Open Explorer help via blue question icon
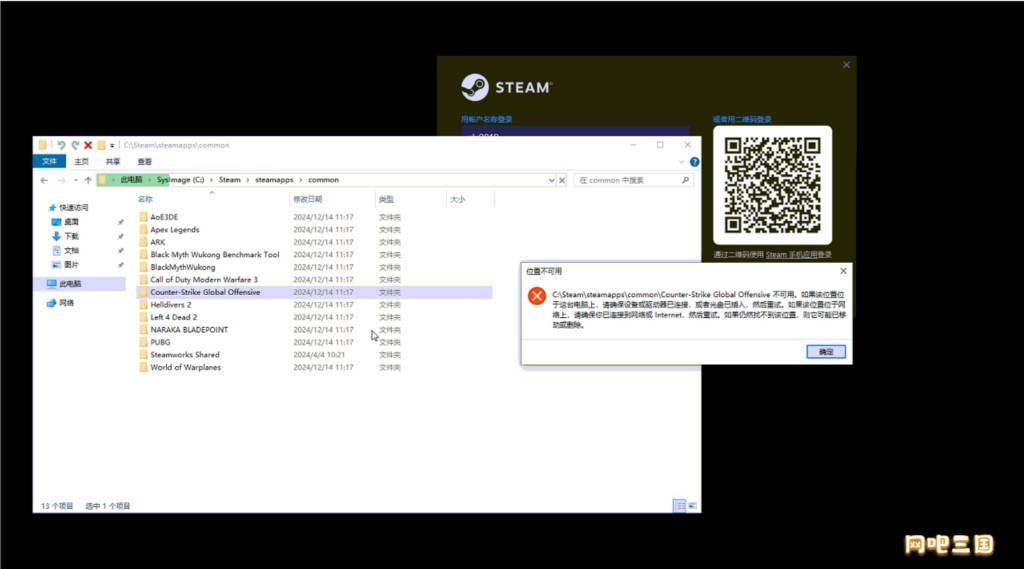 click(694, 161)
